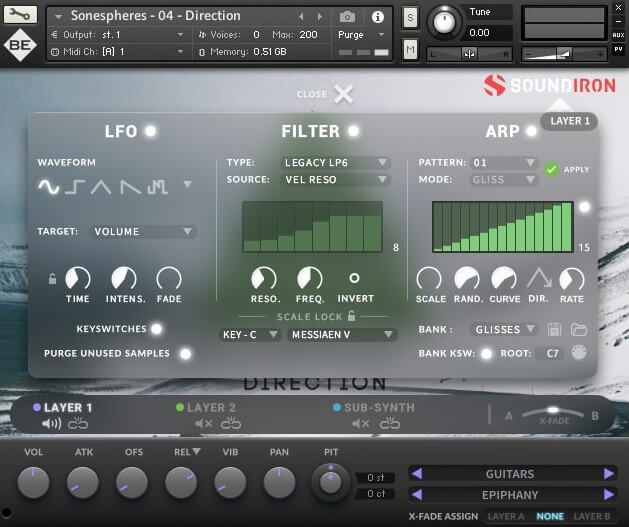Select next EPIPHANY sound arrow
Viewport: 629px width, 527px height.
point(609,495)
